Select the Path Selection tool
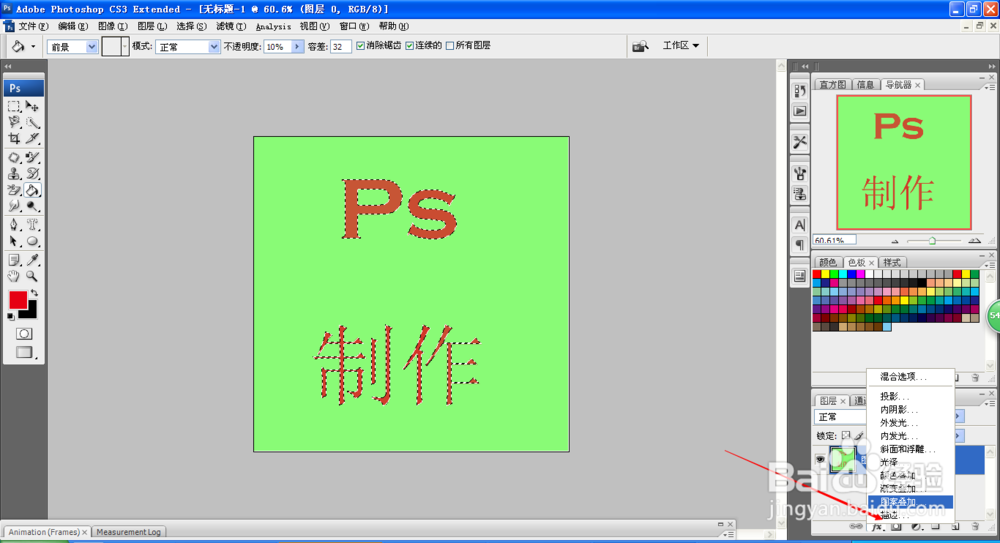1000x543 pixels. click(x=14, y=241)
